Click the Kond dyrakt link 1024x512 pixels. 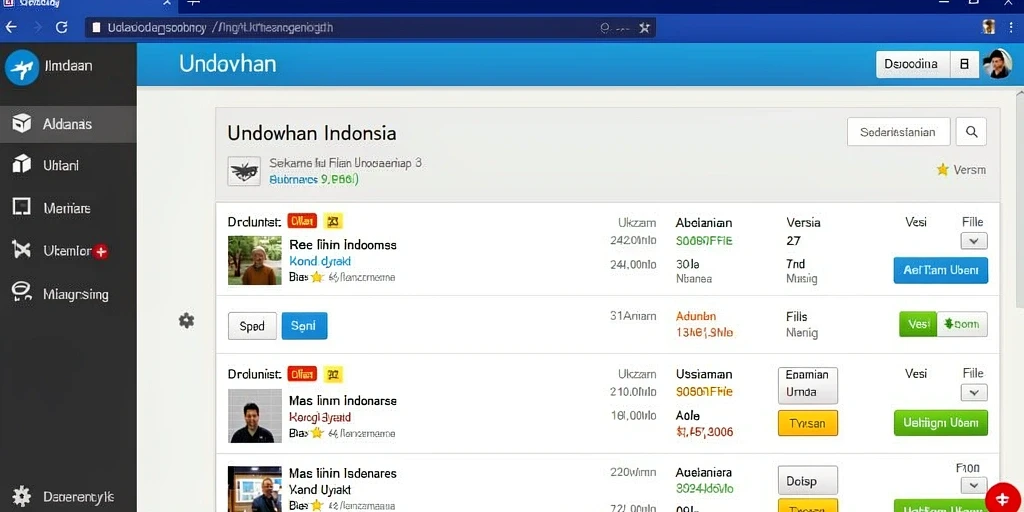tap(320, 261)
